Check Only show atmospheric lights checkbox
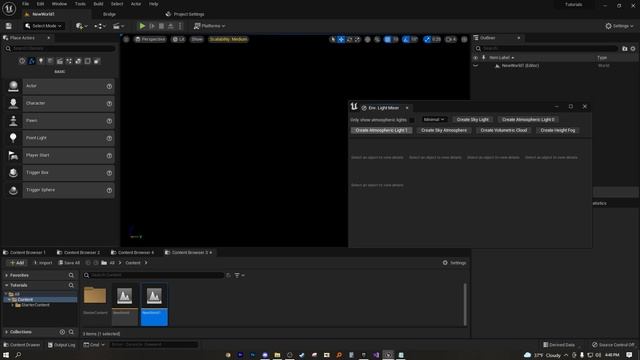This screenshot has height=360, width=640. point(412,120)
